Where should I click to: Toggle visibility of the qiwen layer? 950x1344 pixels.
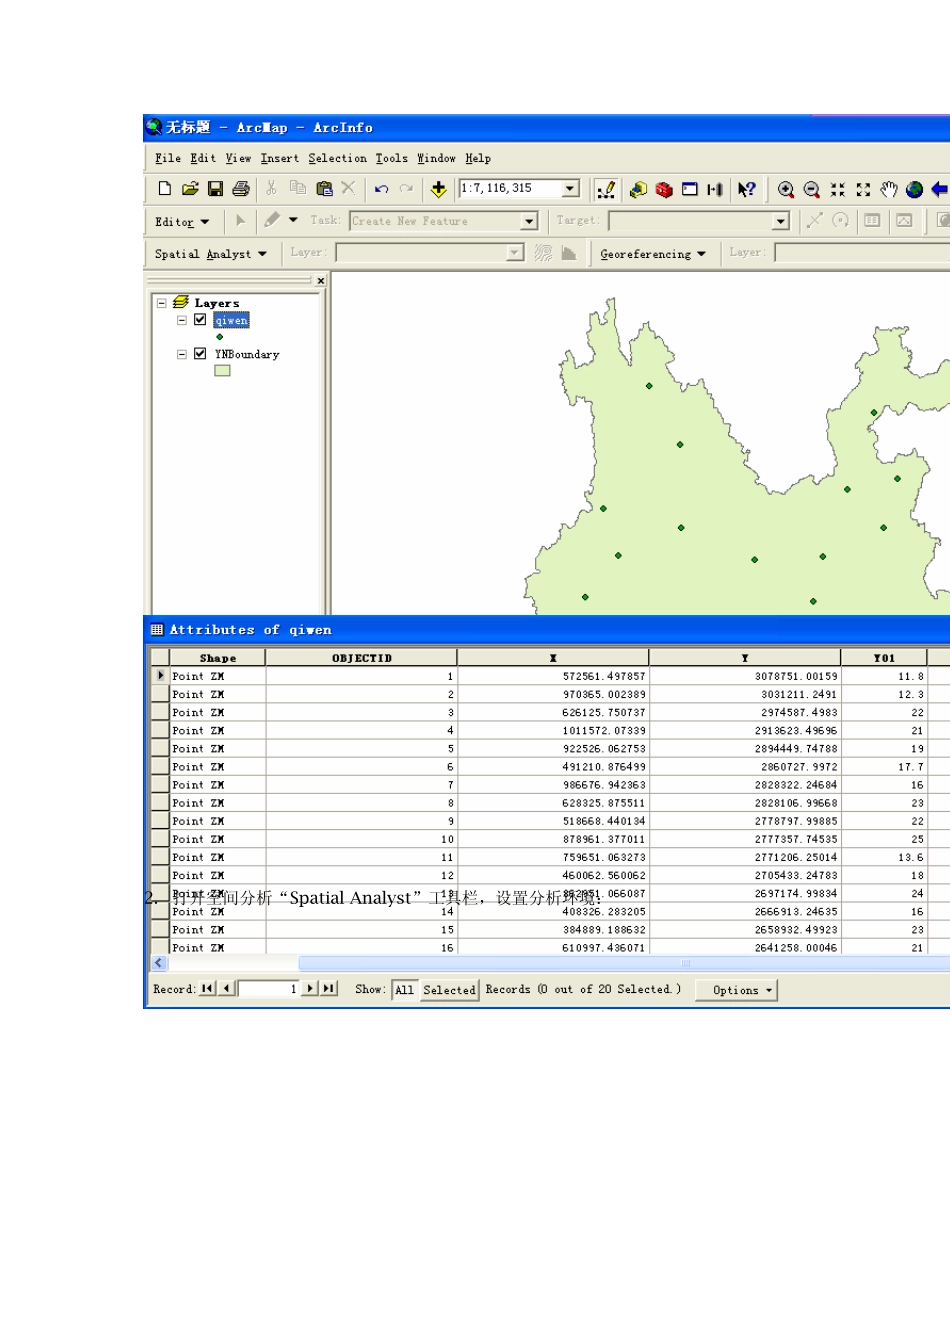(200, 320)
